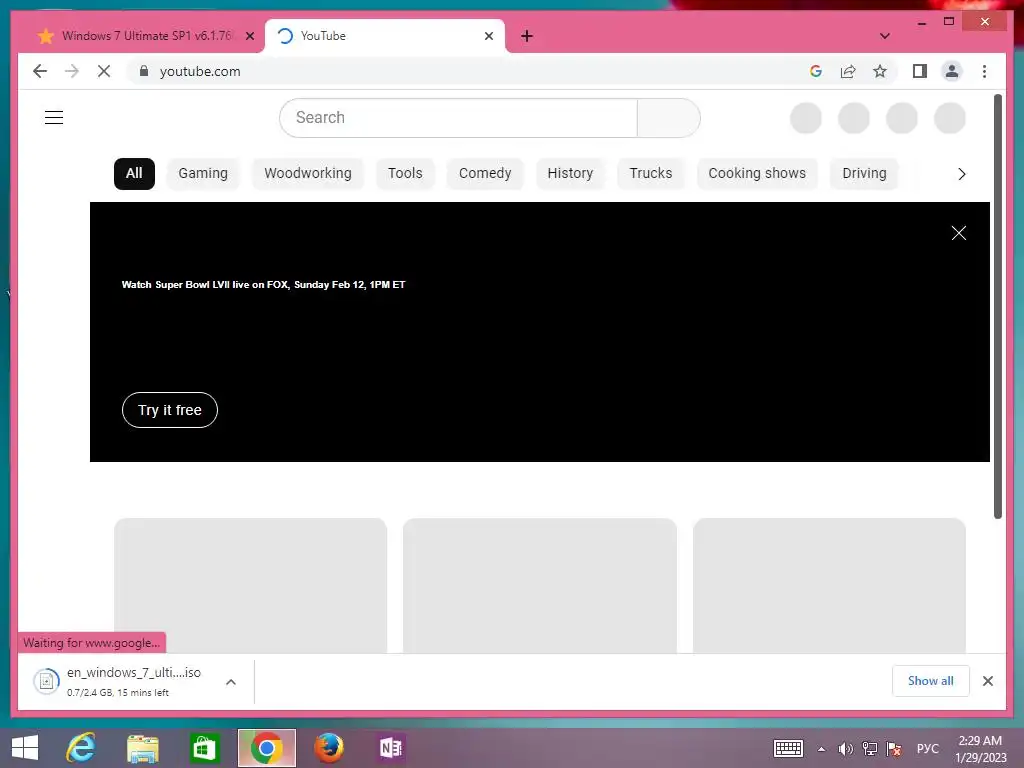
Task: Add a new tab
Action: pos(527,36)
